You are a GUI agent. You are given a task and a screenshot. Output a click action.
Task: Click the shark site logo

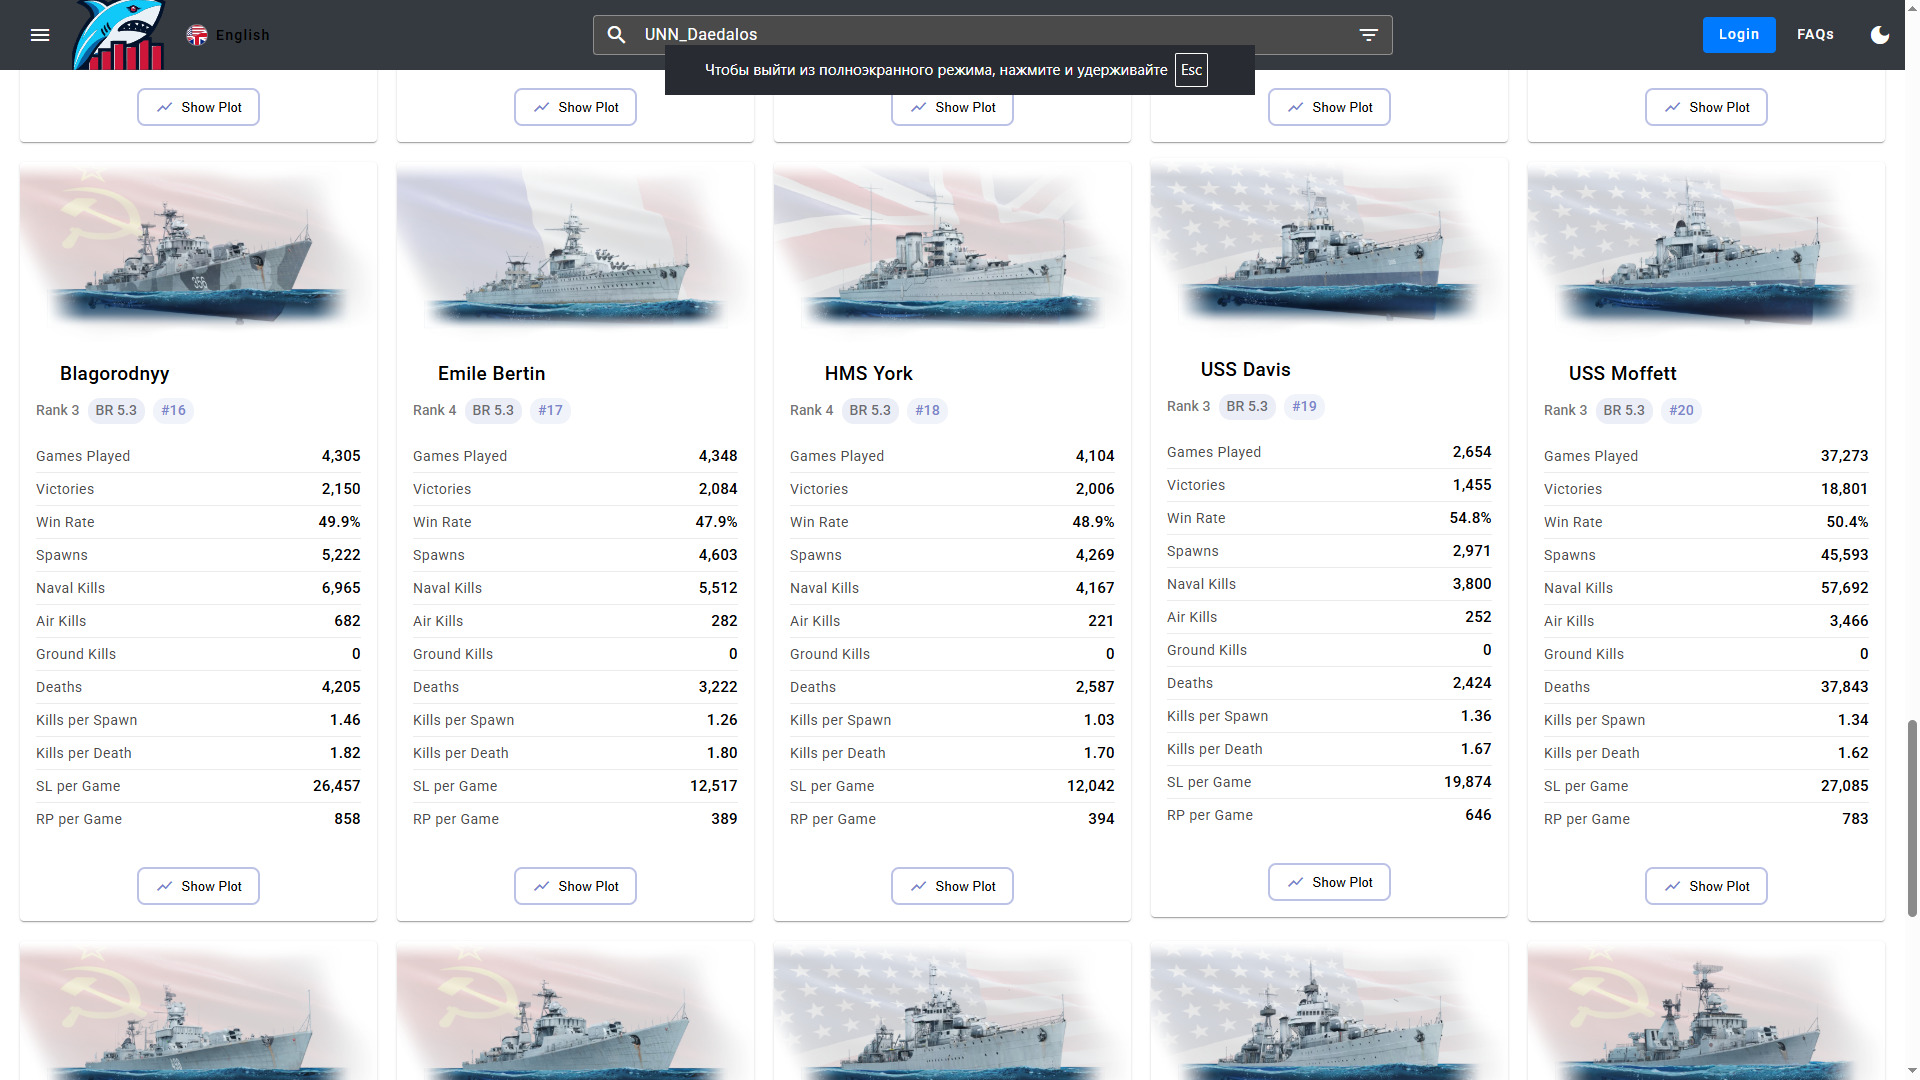click(118, 35)
